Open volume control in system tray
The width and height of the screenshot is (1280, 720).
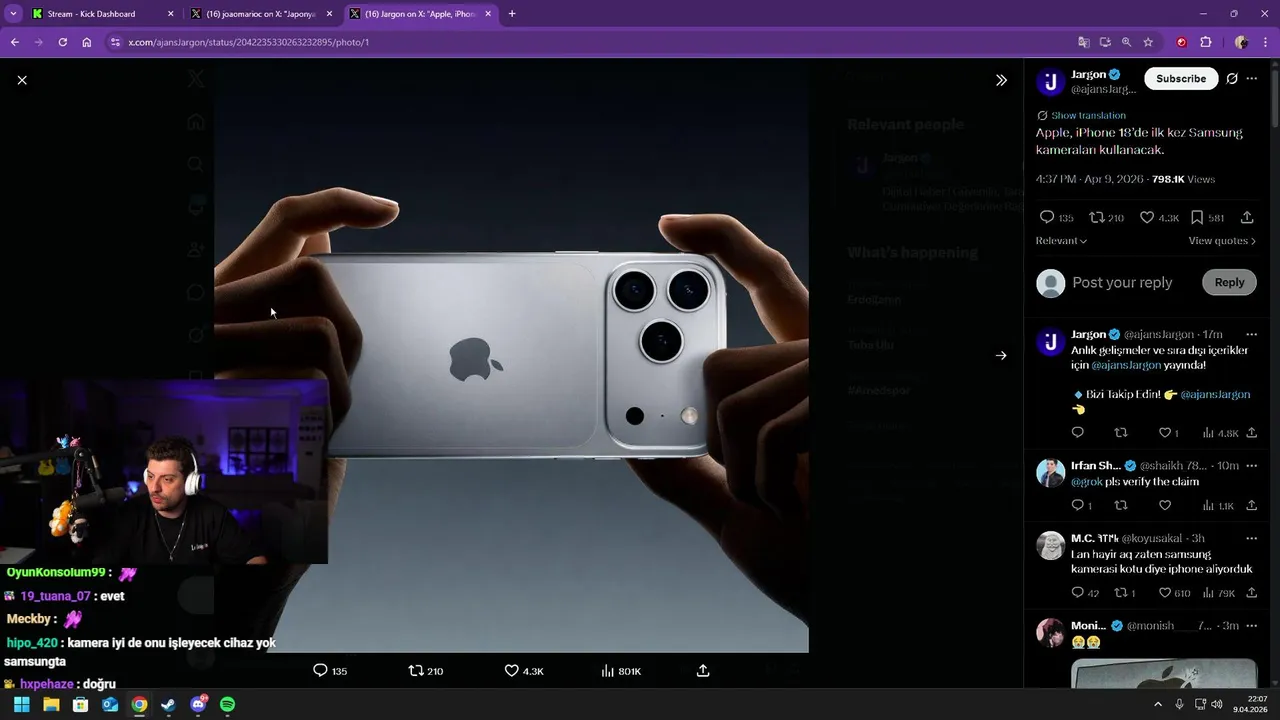pyautogui.click(x=1217, y=704)
